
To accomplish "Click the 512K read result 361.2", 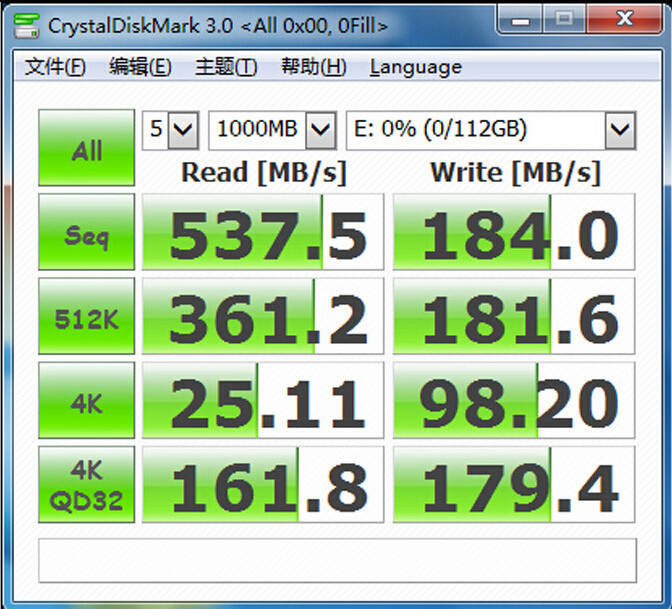I will (x=263, y=316).
